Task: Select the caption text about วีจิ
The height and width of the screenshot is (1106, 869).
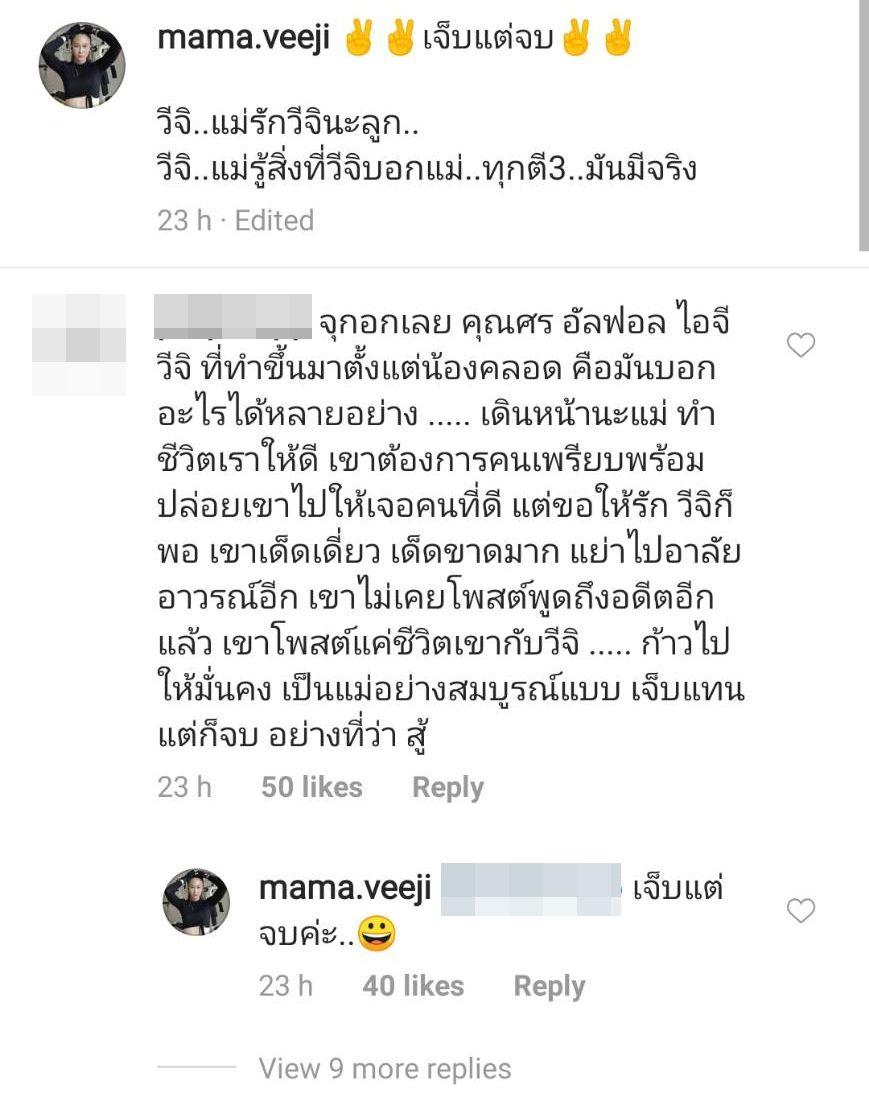Action: (427, 147)
